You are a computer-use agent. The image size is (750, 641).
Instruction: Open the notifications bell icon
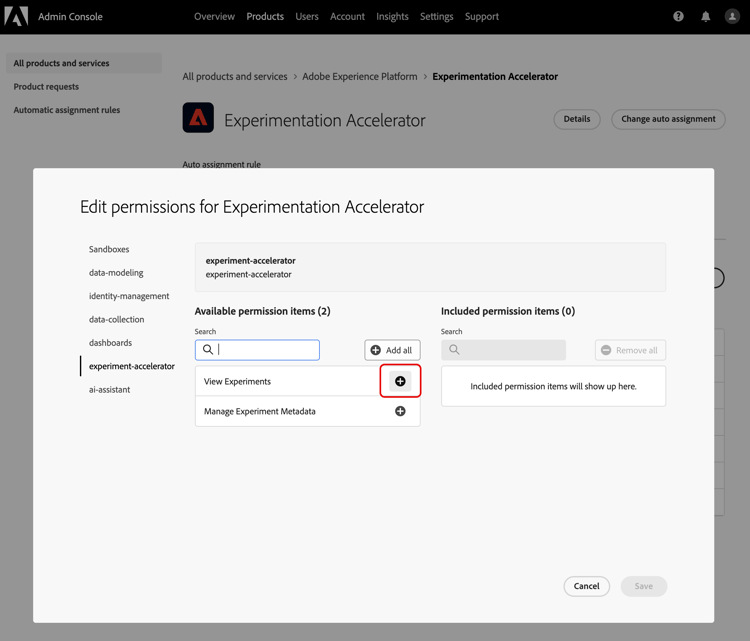[x=706, y=16]
